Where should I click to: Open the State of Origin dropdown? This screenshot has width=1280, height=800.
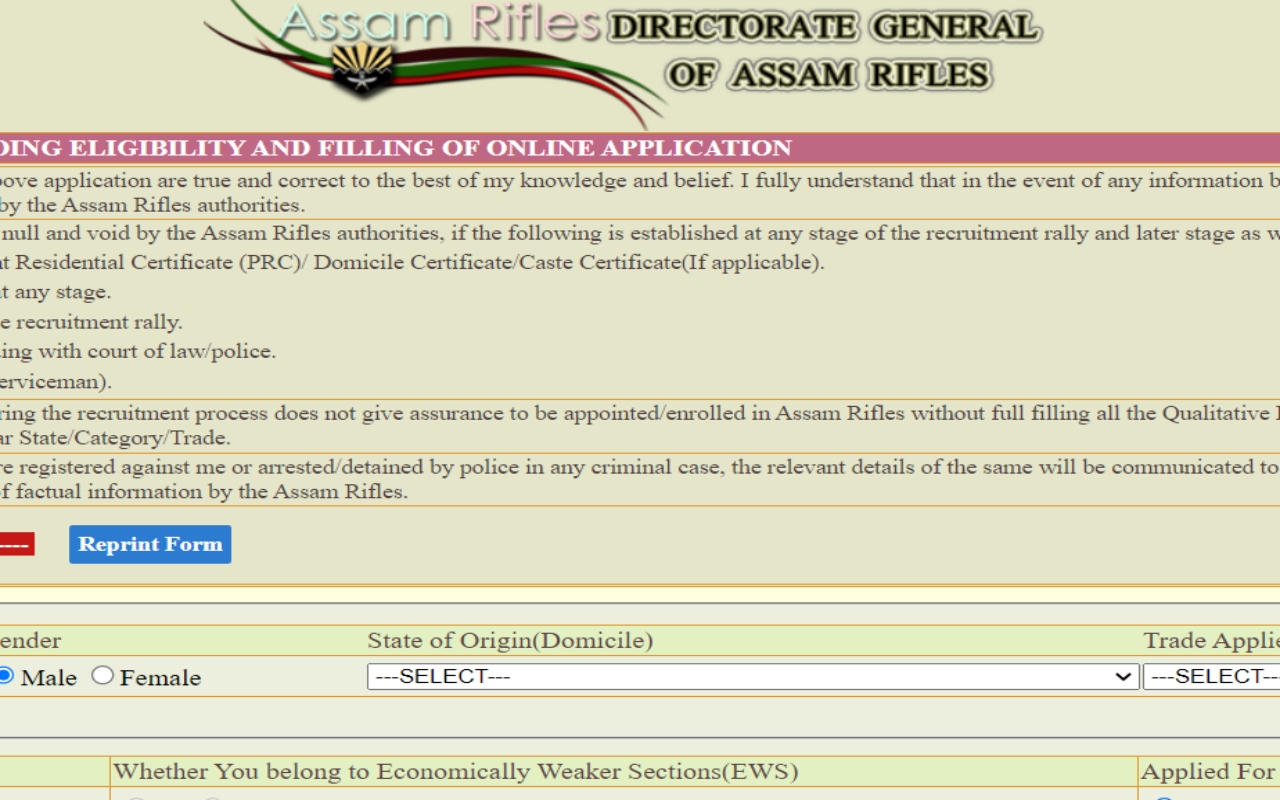[x=752, y=677]
